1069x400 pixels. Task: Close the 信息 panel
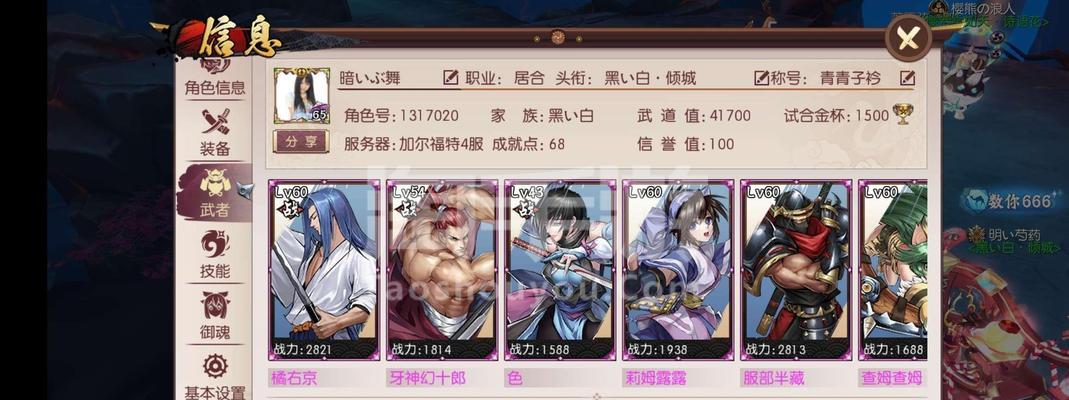coord(908,38)
